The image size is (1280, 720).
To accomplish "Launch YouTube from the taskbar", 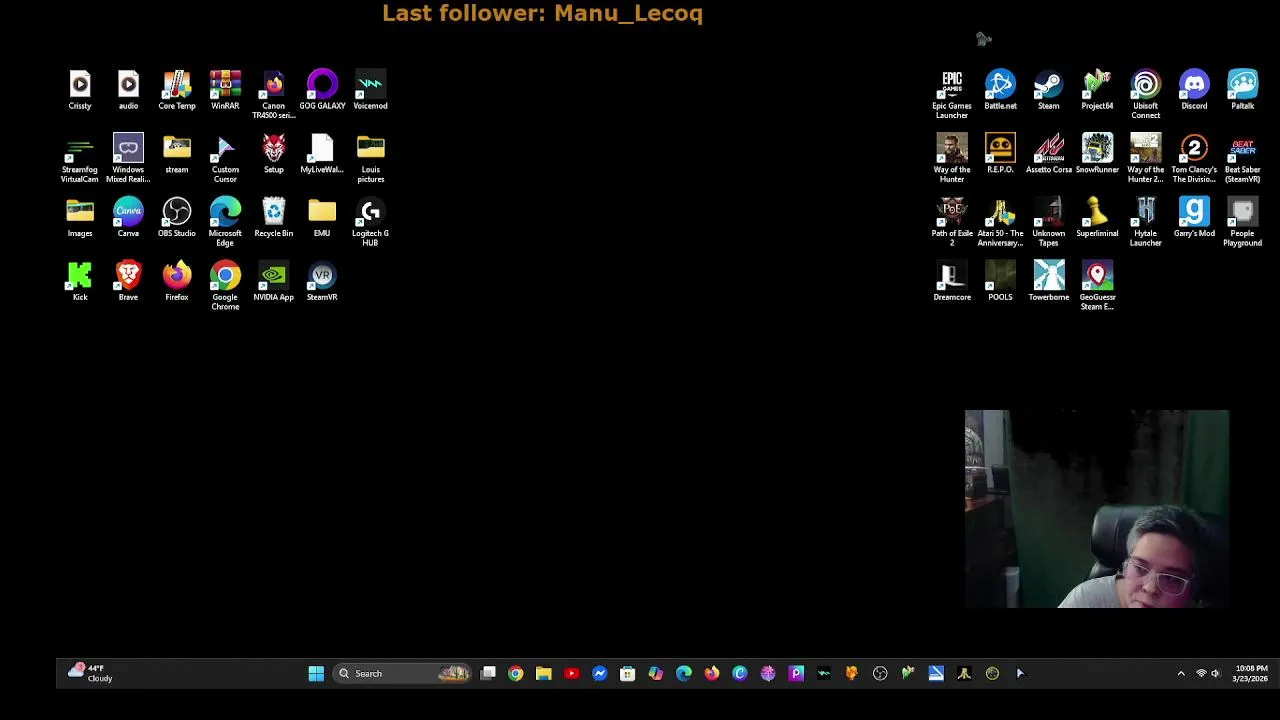I will click(571, 674).
